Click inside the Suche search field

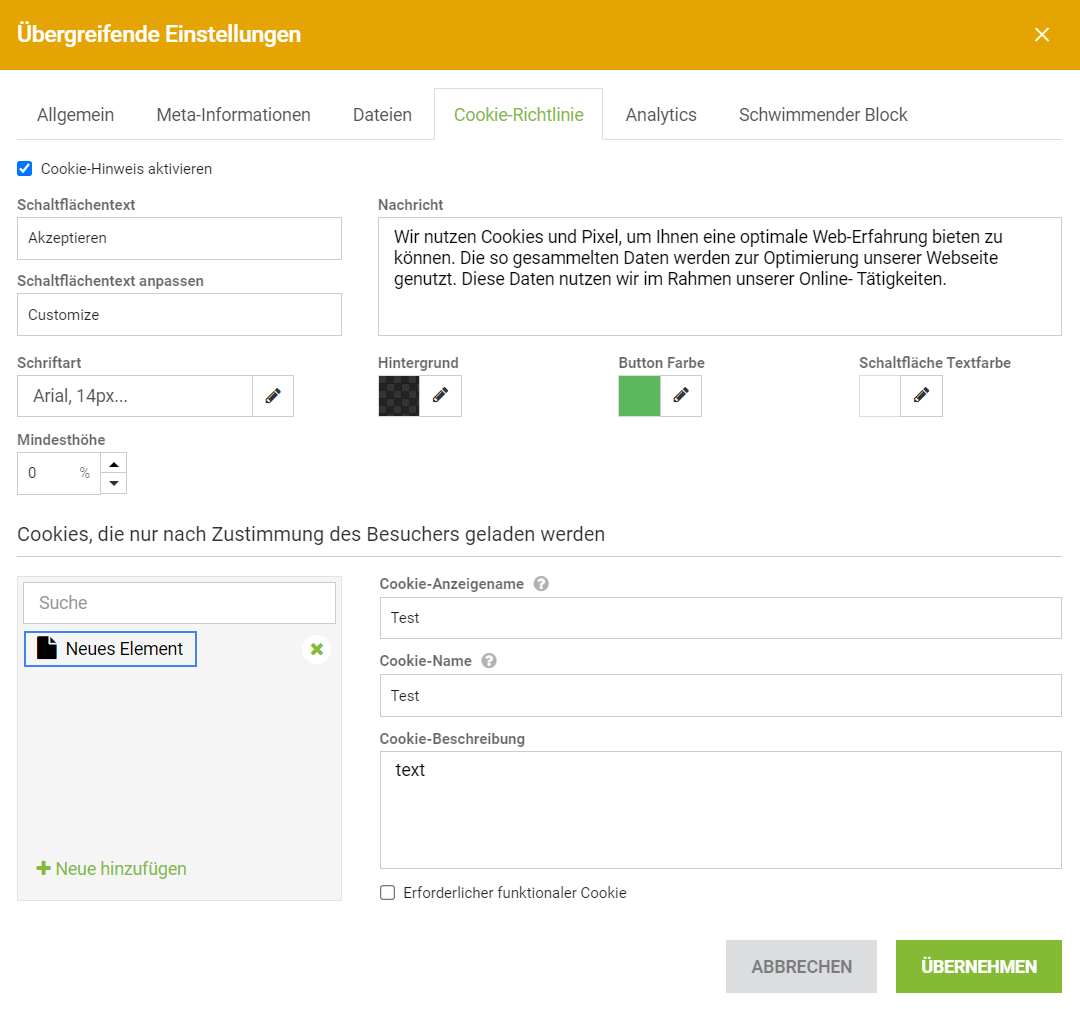point(178,602)
